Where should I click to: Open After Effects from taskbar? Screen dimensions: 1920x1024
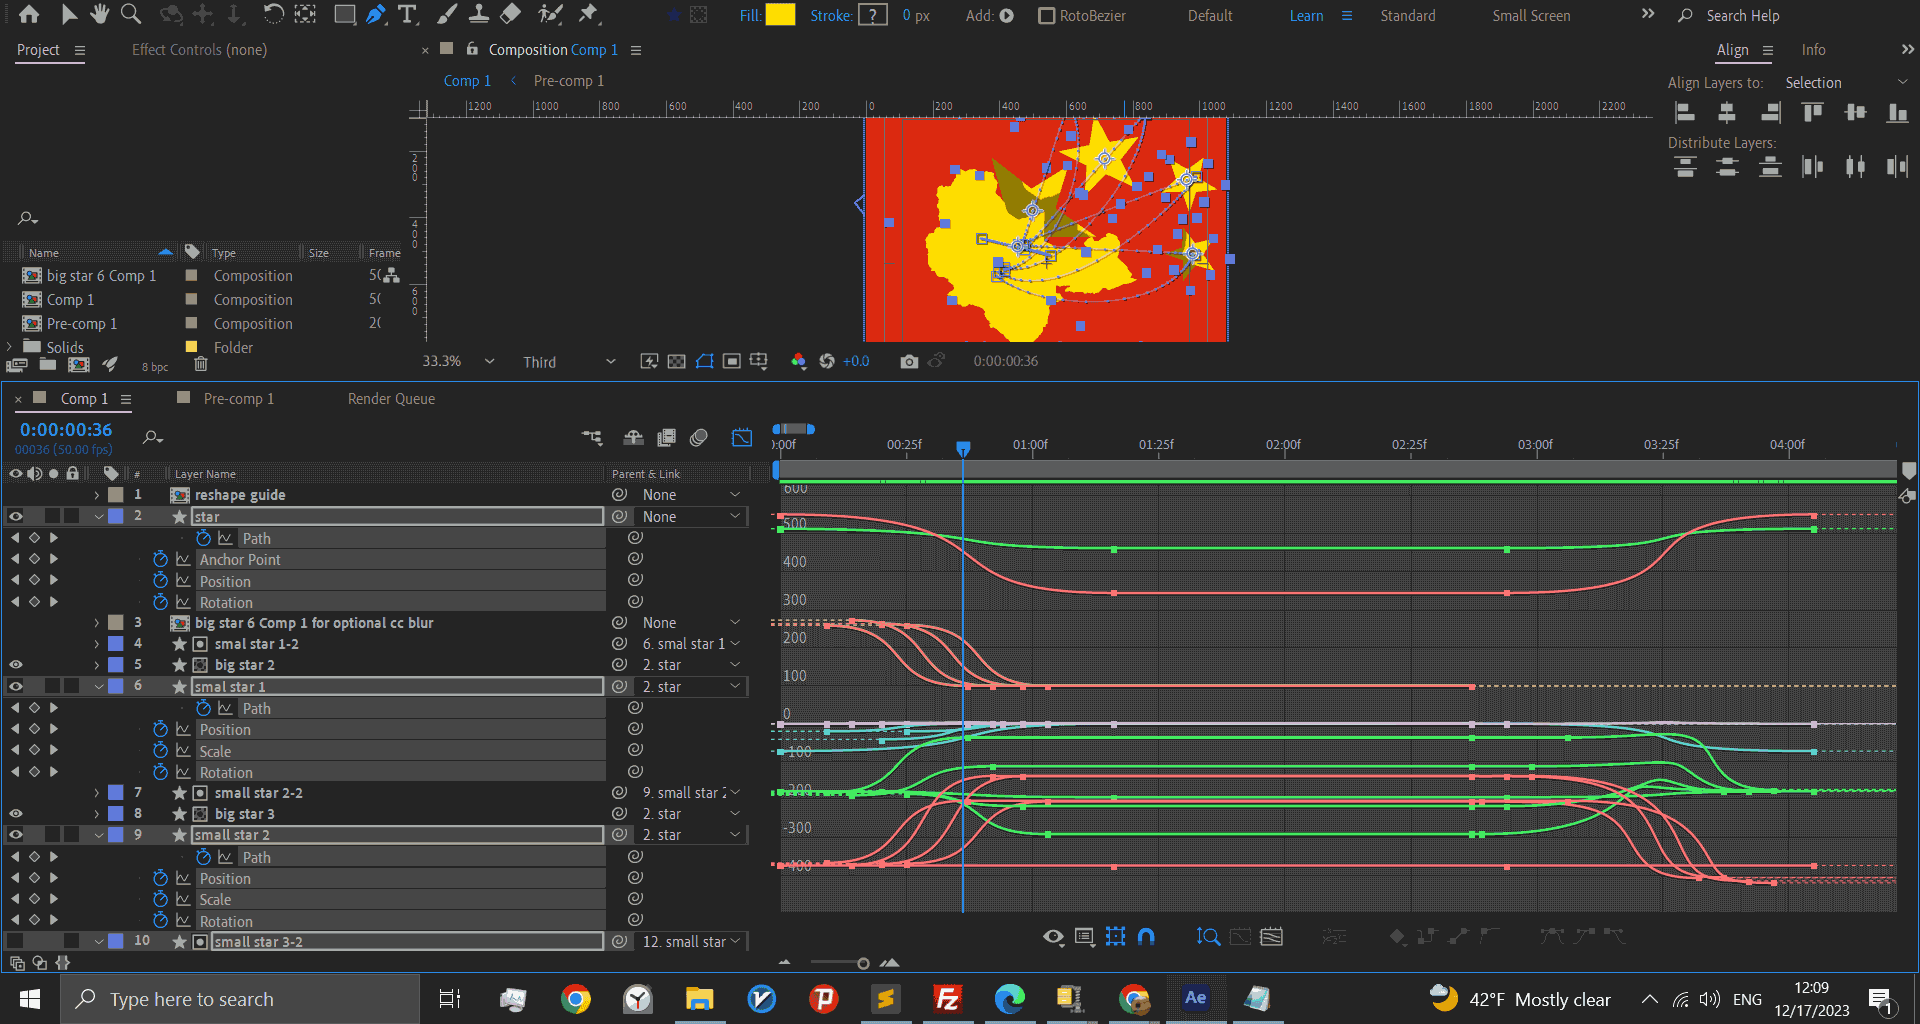[x=1195, y=998]
